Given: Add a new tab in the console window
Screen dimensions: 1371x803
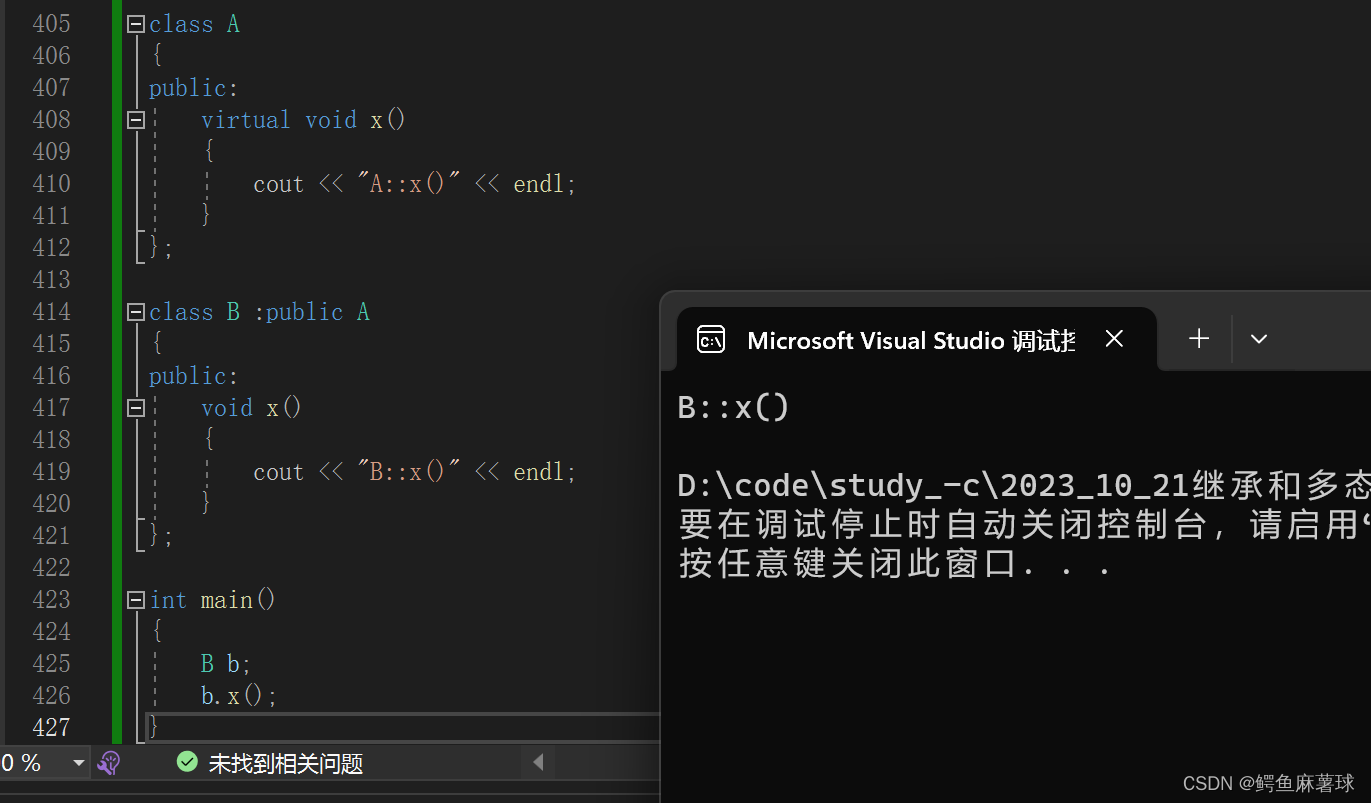Looking at the screenshot, I should pos(1199,339).
